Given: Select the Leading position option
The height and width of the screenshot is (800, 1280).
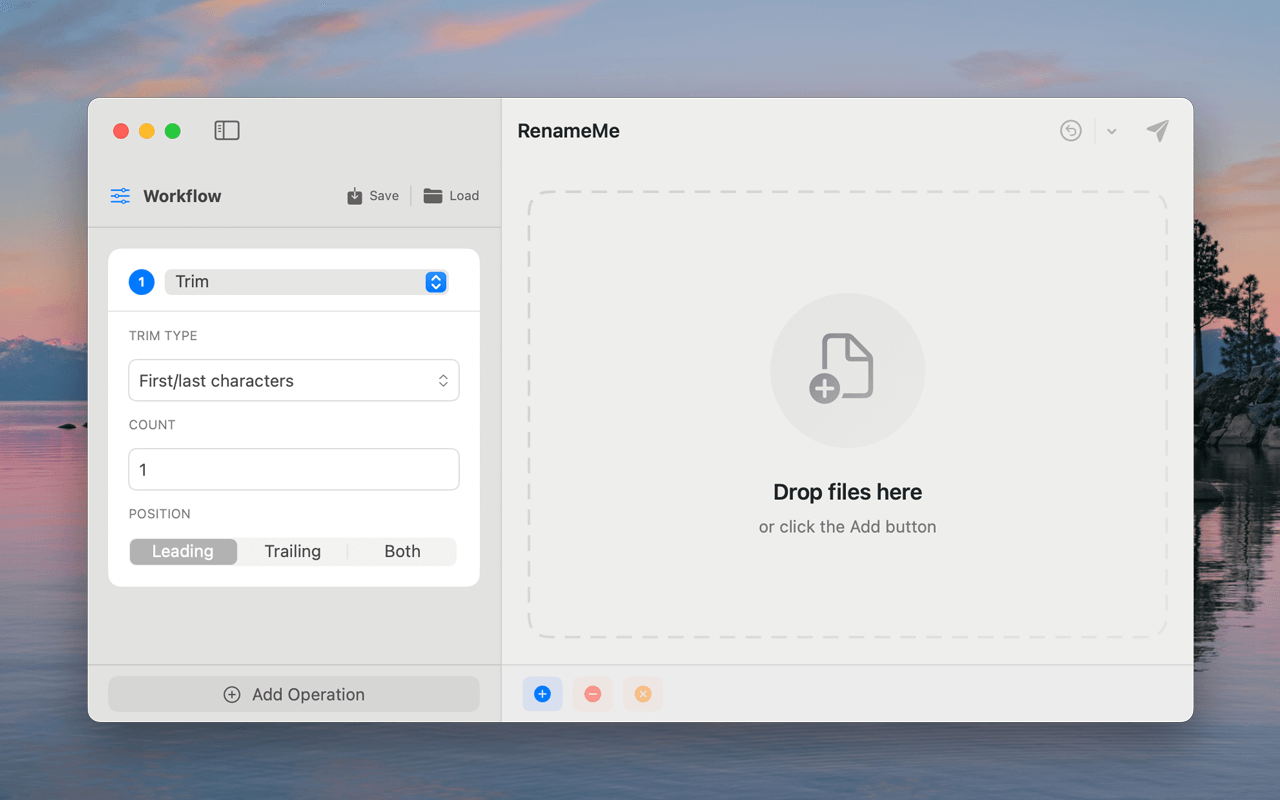Looking at the screenshot, I should [183, 551].
